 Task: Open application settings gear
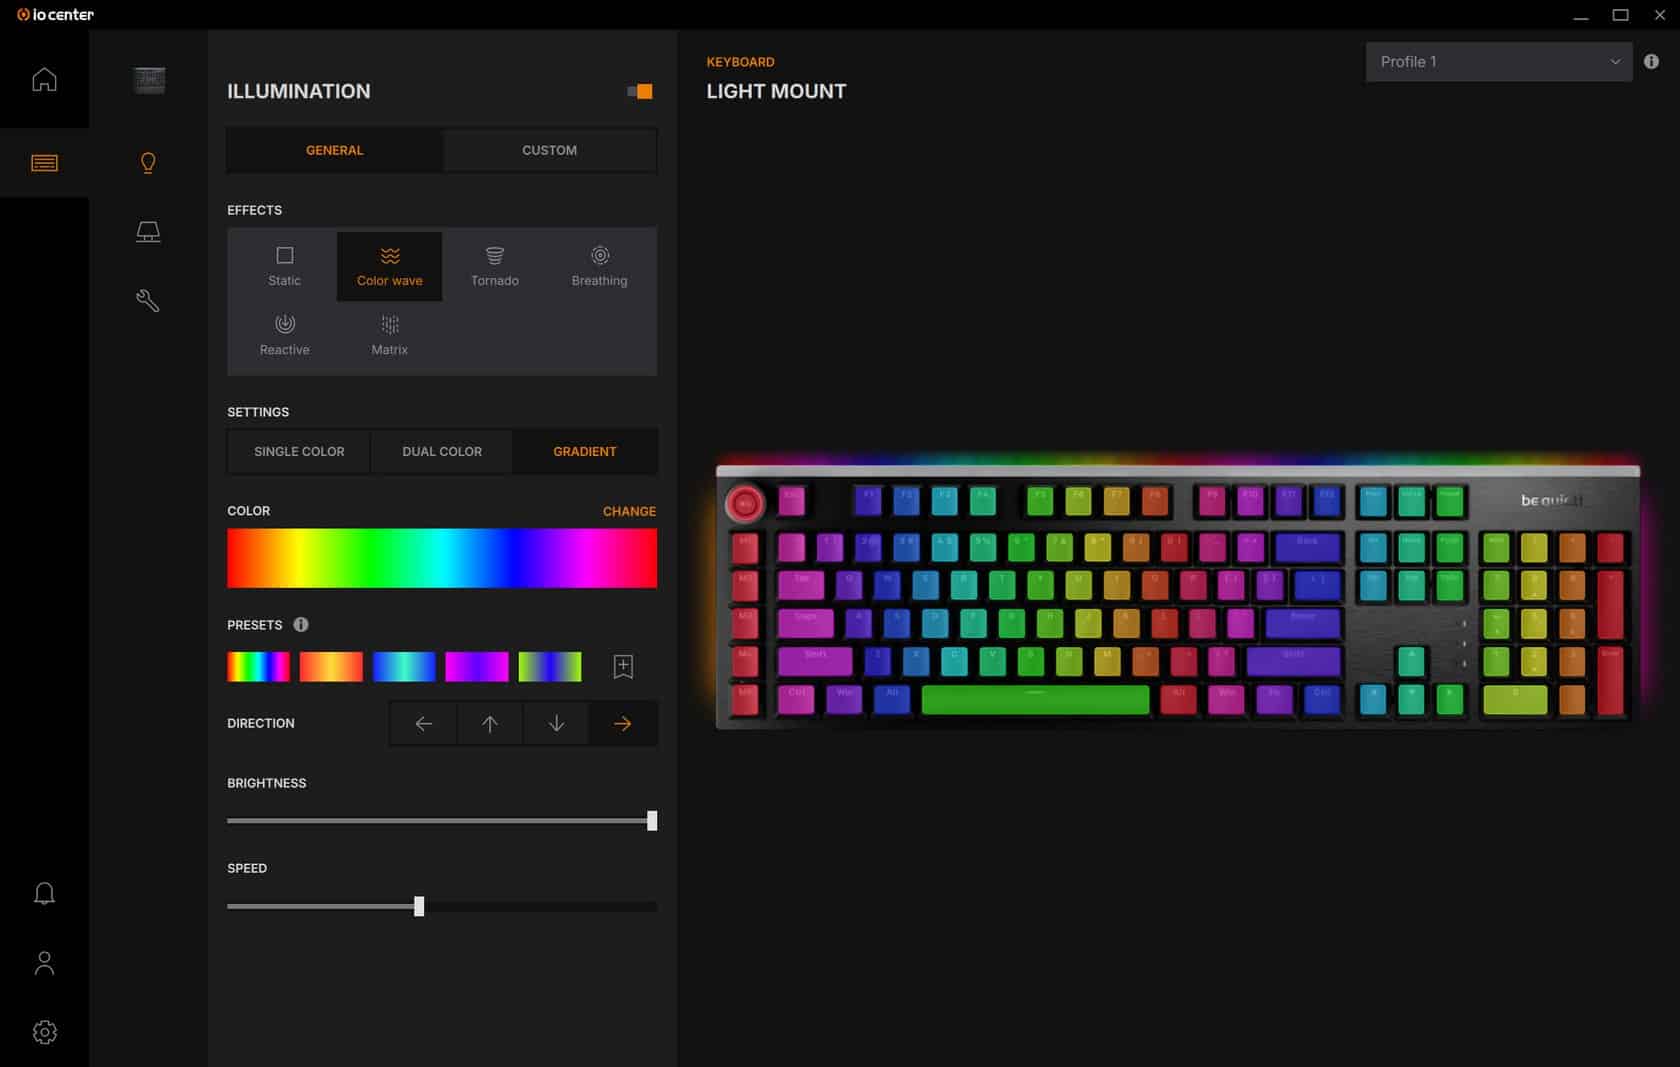click(44, 1032)
